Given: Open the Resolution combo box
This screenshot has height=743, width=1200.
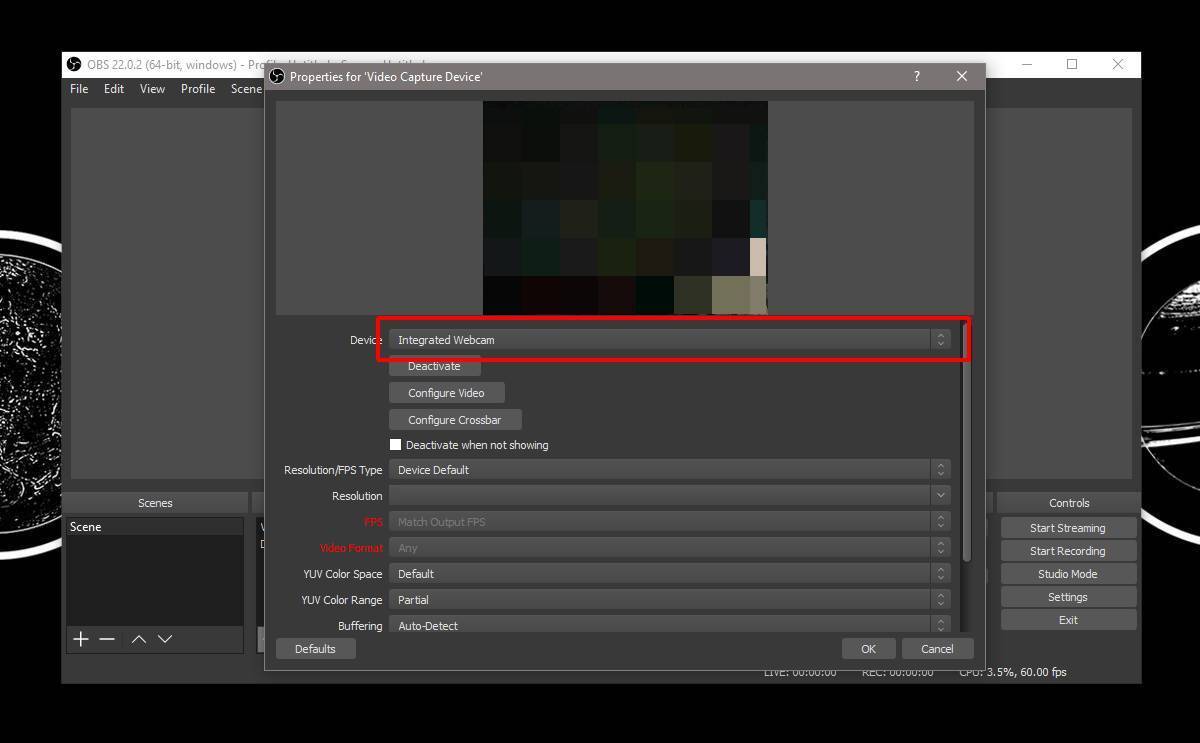Looking at the screenshot, I should click(x=668, y=496).
